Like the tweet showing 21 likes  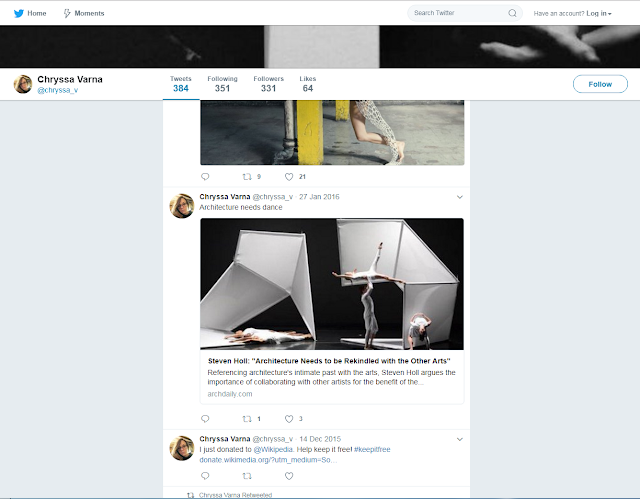pos(289,177)
